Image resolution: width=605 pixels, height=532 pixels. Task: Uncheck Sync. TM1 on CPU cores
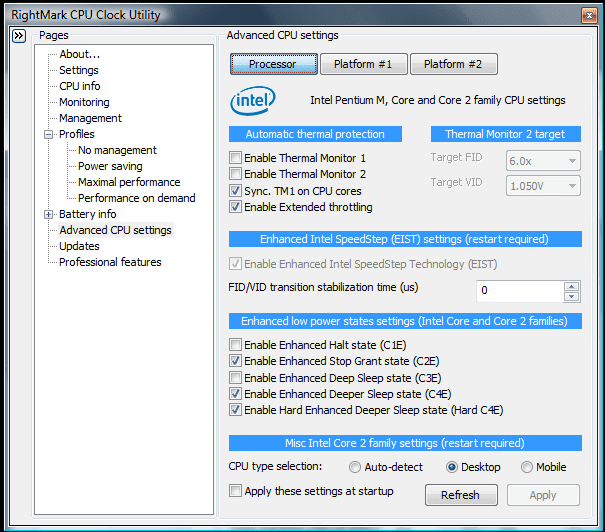[235, 191]
